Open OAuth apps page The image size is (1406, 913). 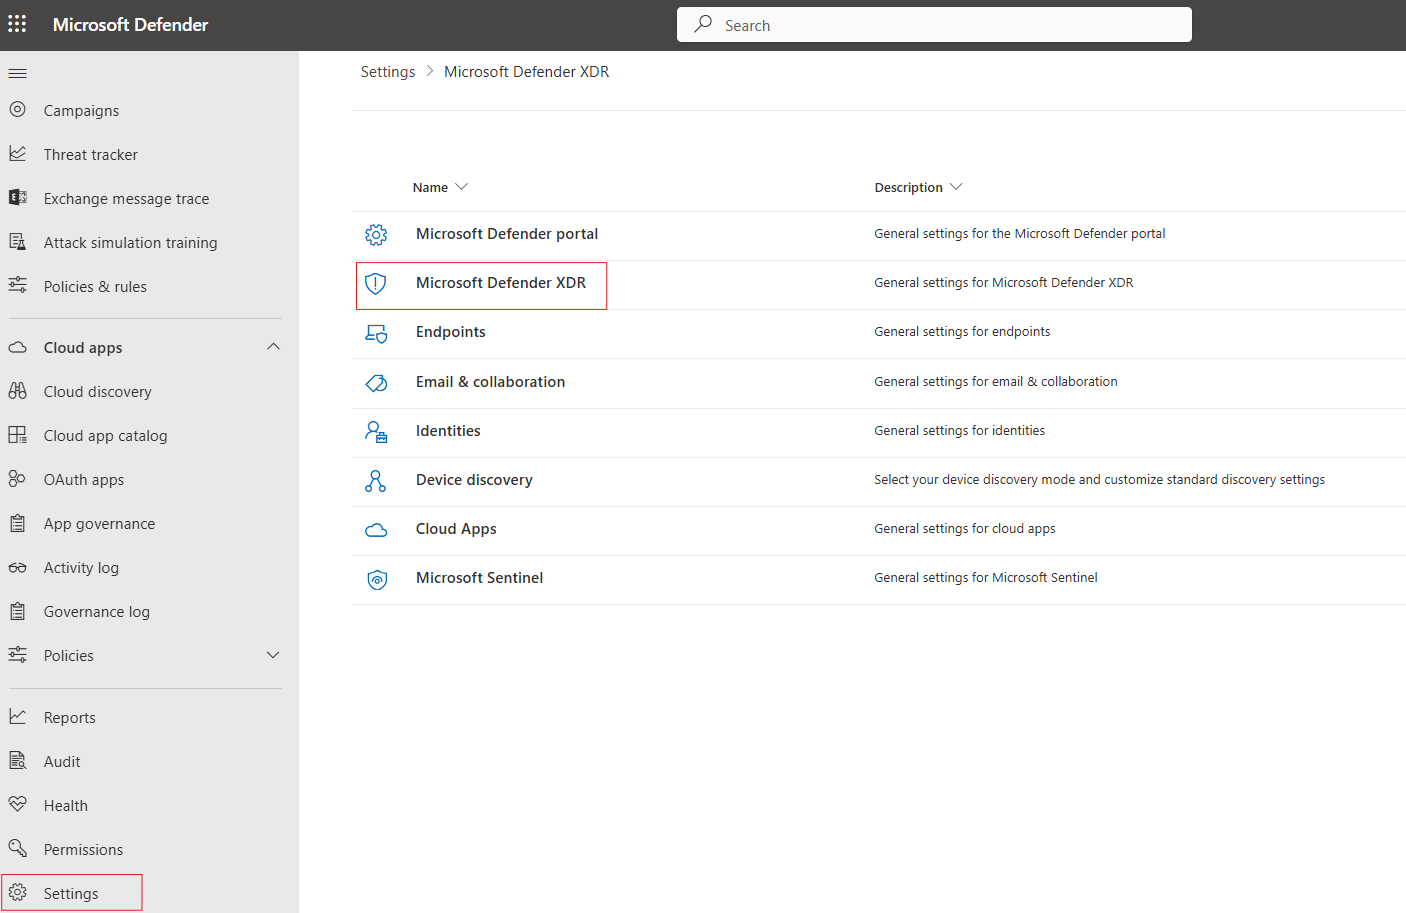point(84,480)
